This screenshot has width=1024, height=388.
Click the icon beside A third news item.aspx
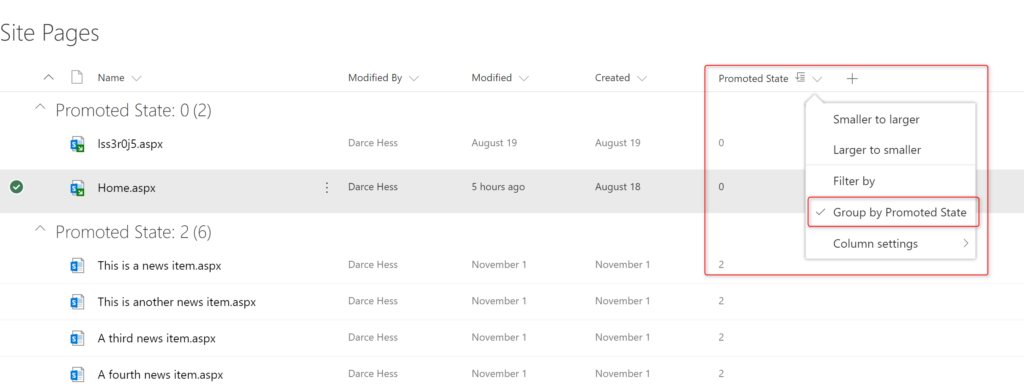coord(78,338)
